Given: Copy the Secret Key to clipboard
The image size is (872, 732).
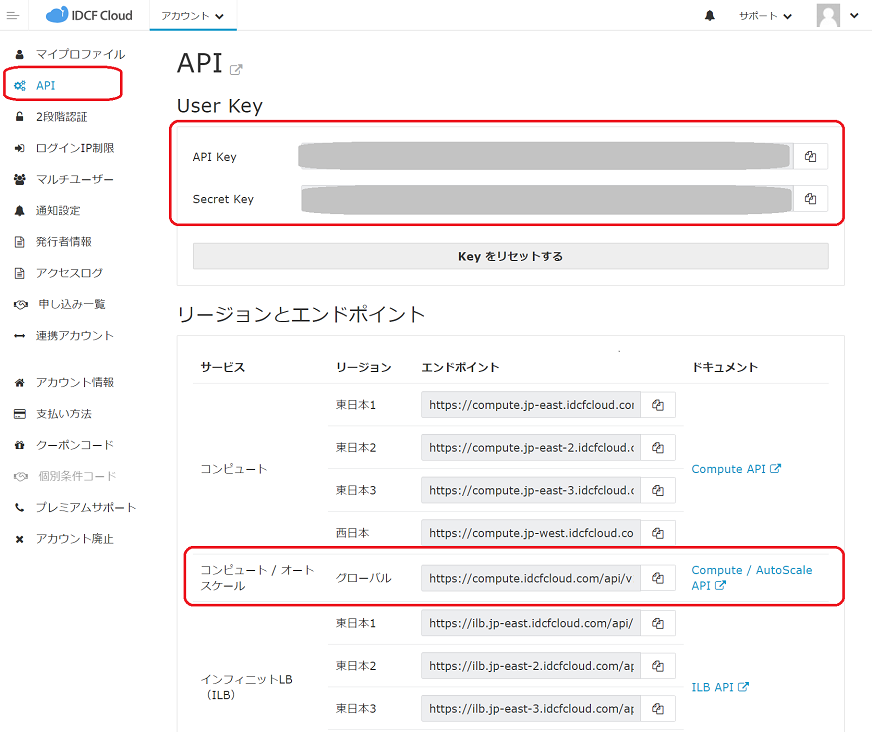Looking at the screenshot, I should tap(810, 198).
